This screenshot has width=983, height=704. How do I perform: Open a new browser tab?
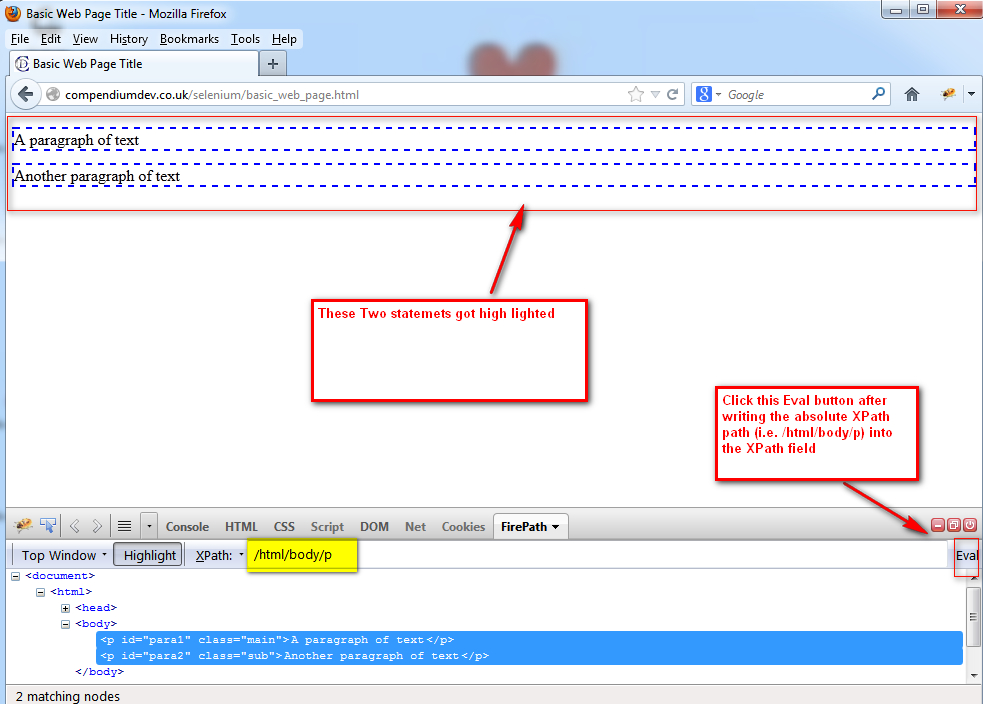tap(272, 61)
